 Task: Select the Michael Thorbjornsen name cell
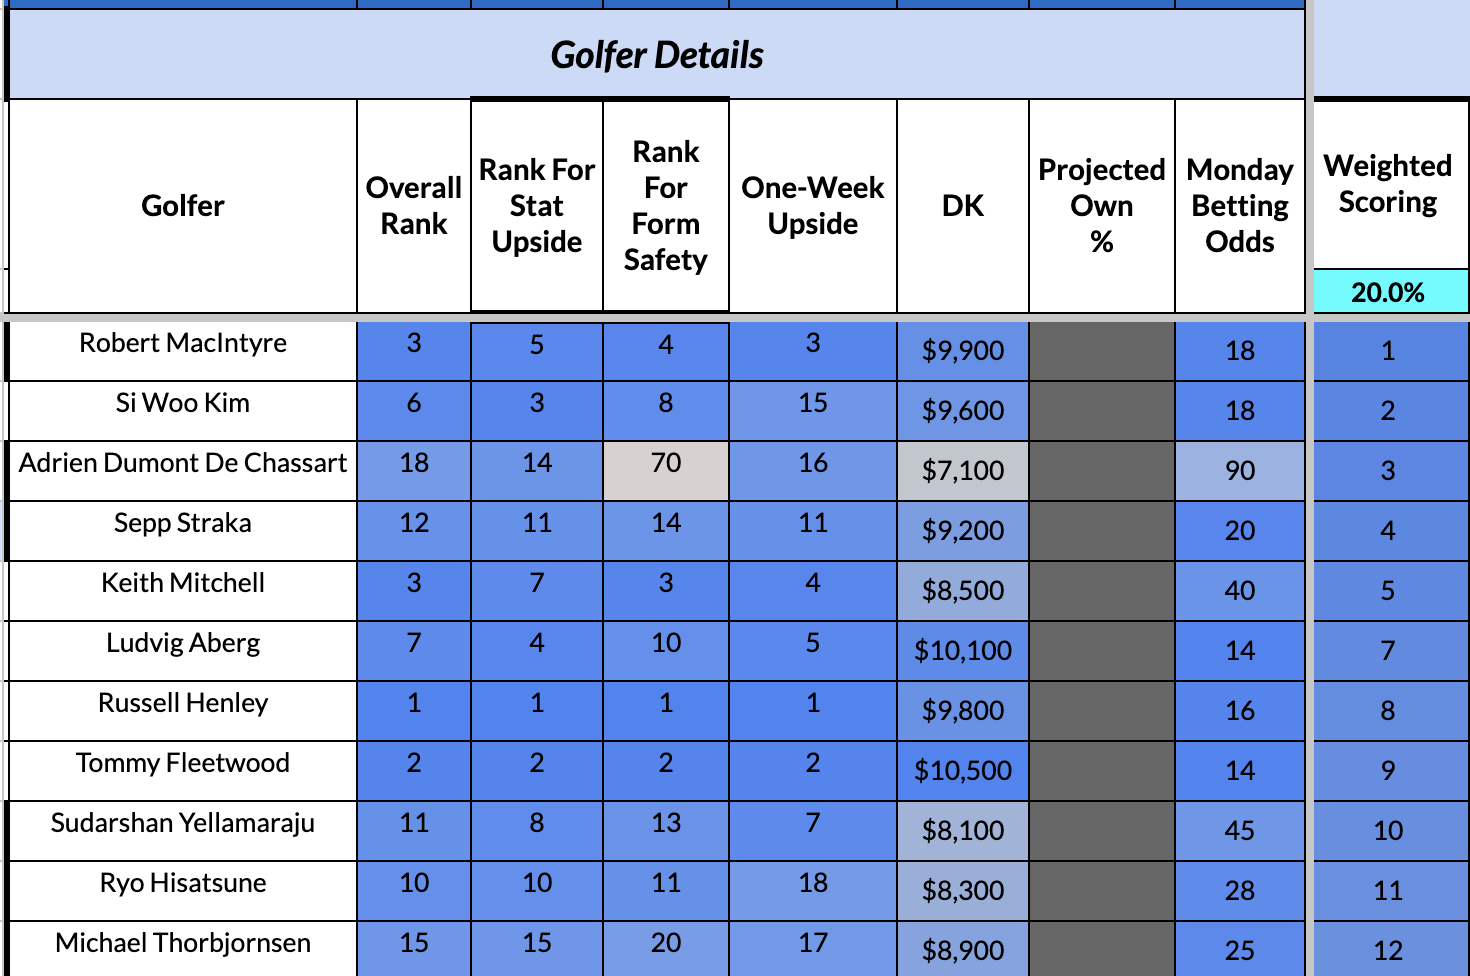click(x=182, y=943)
